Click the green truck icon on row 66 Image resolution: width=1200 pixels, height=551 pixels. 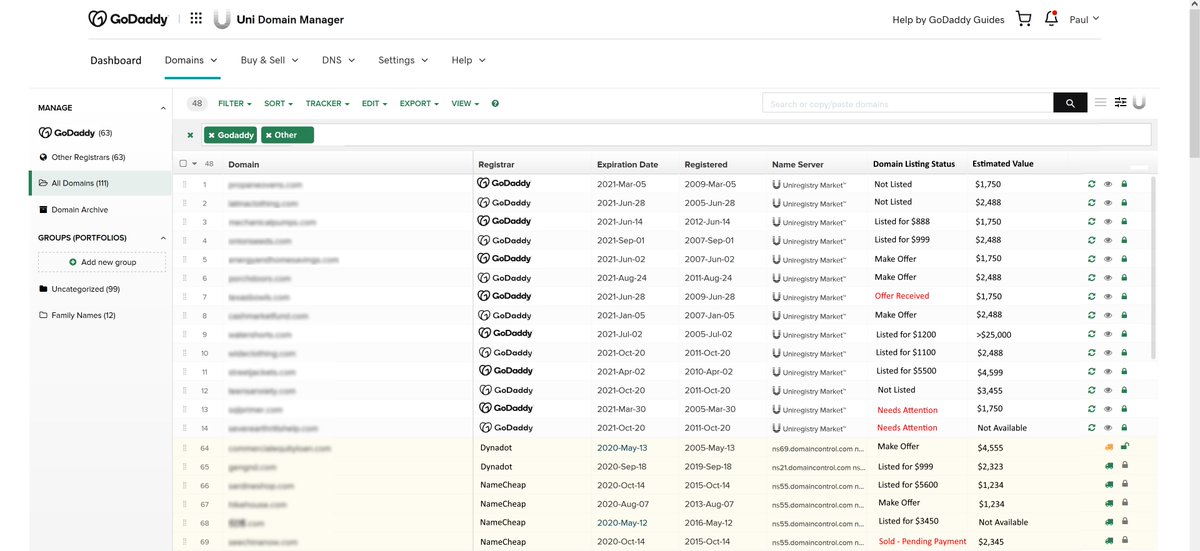pos(1109,485)
